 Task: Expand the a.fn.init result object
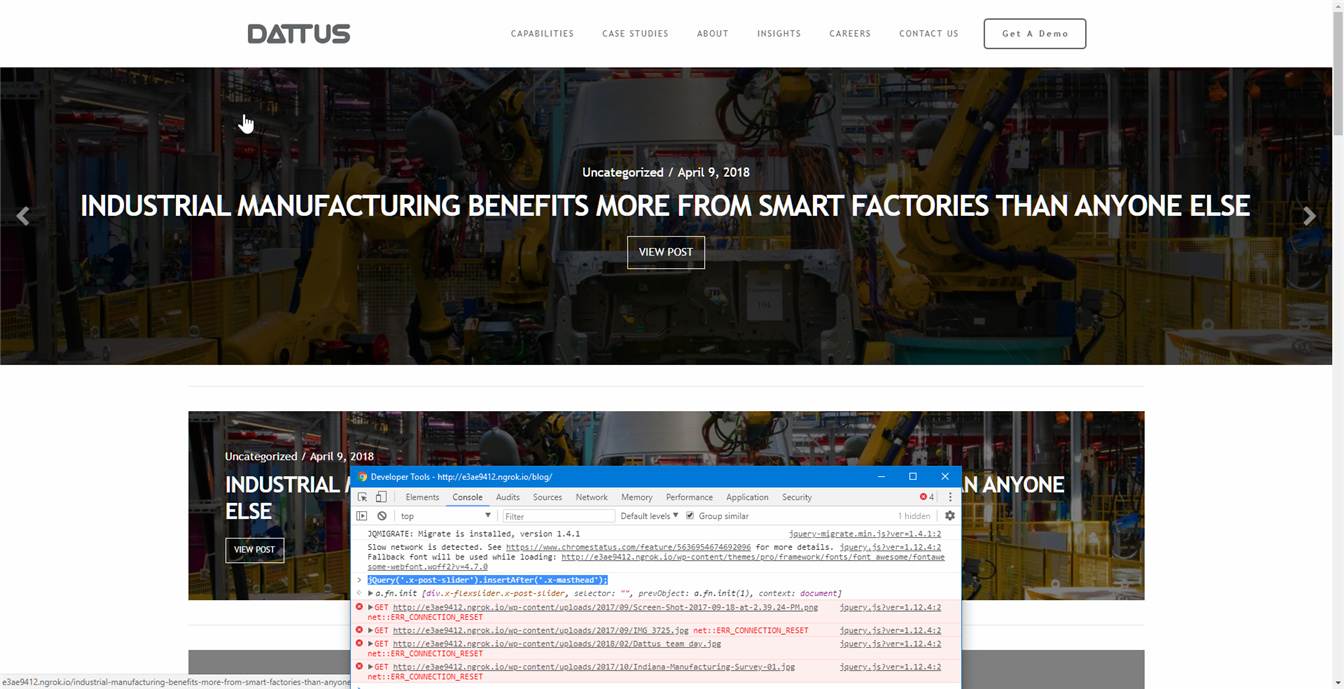click(x=371, y=593)
